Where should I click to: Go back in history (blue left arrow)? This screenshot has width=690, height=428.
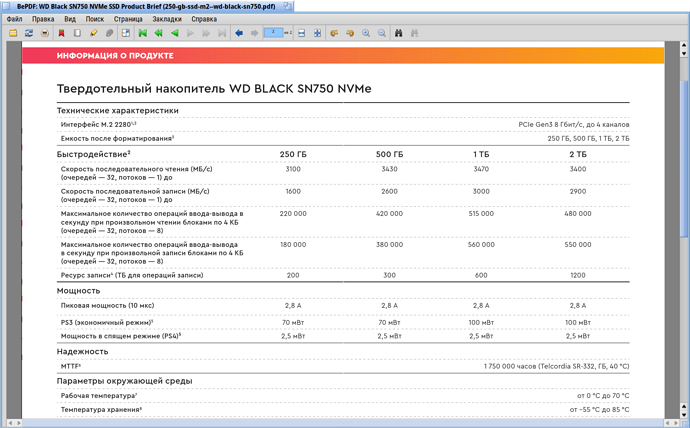click(x=239, y=33)
